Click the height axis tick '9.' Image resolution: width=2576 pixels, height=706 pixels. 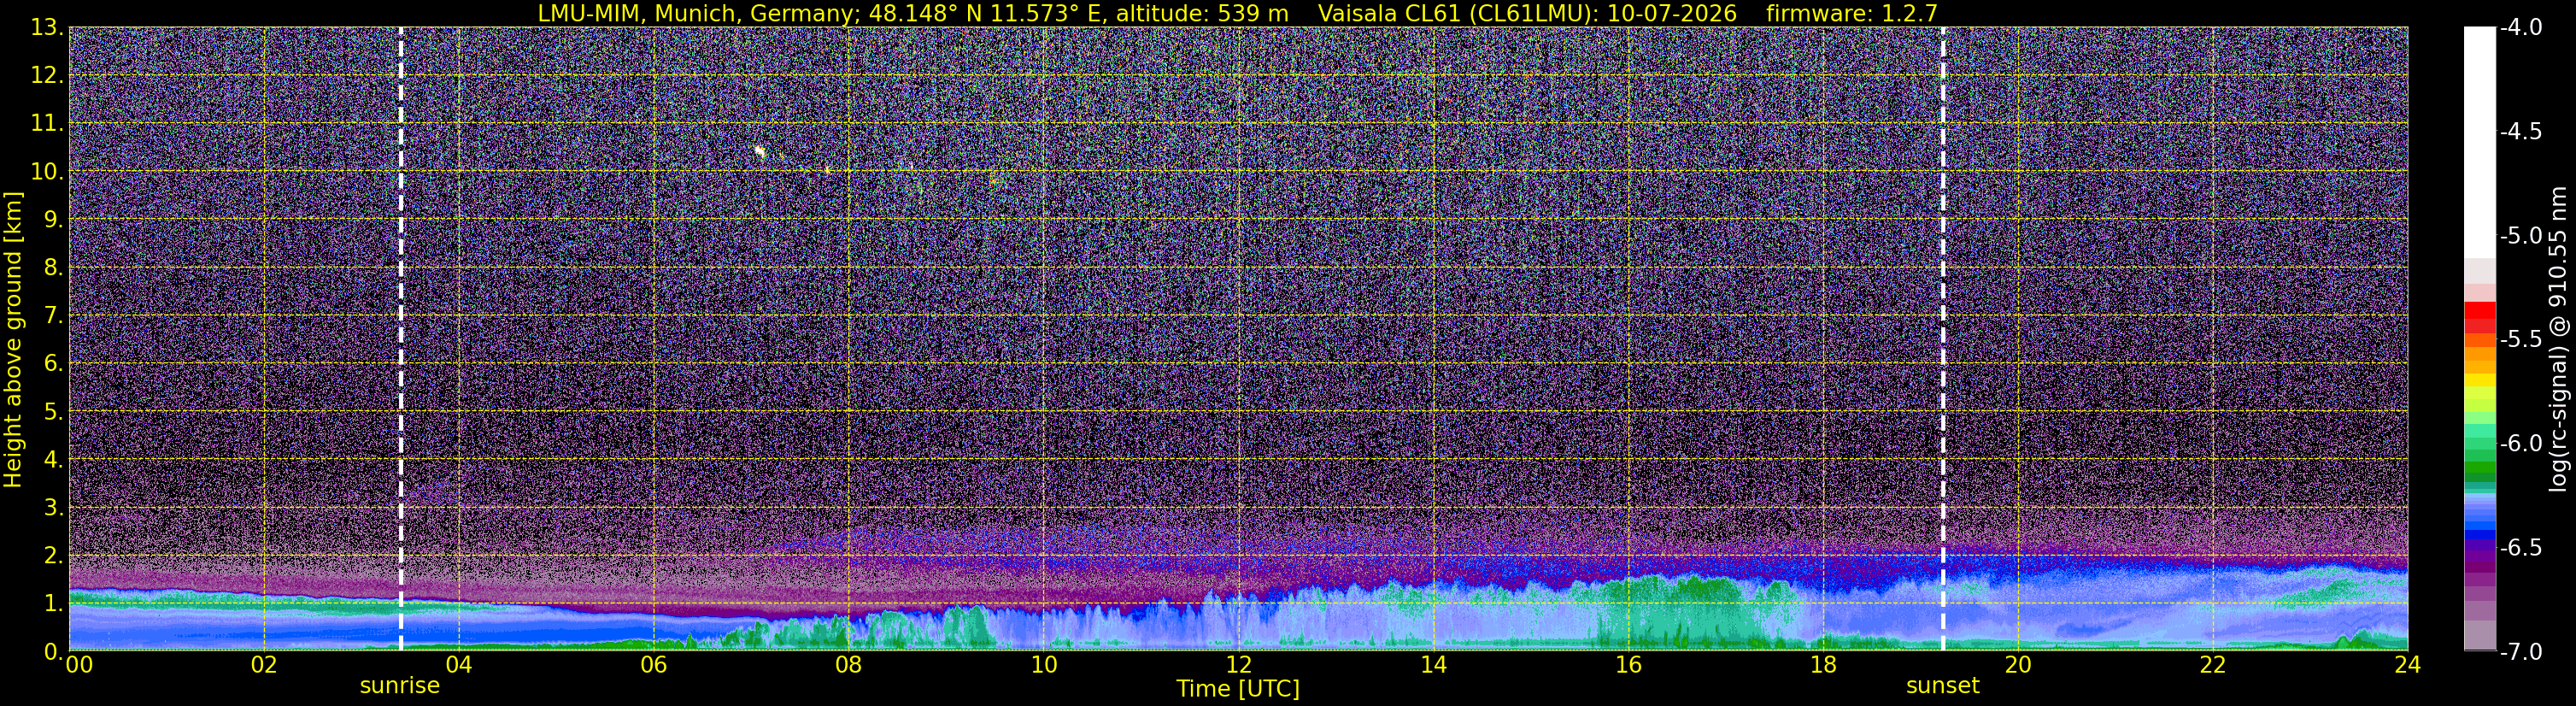53,220
